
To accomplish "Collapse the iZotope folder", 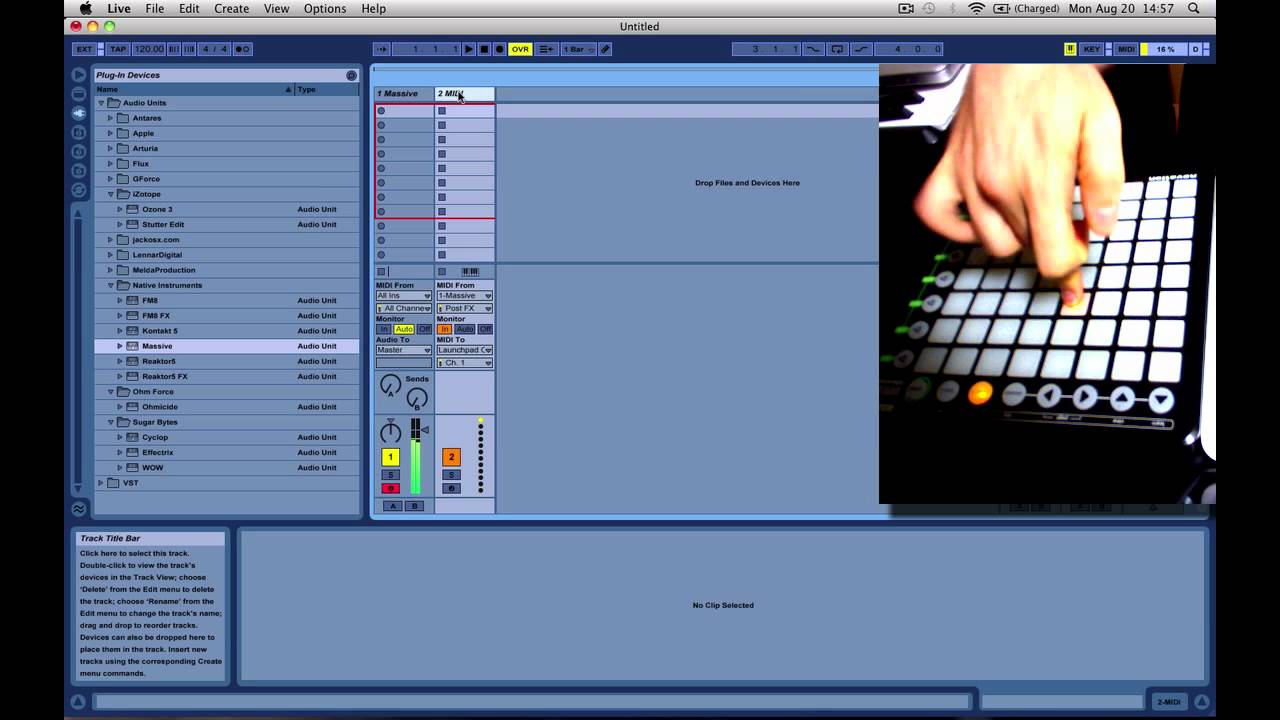I will (x=110, y=194).
